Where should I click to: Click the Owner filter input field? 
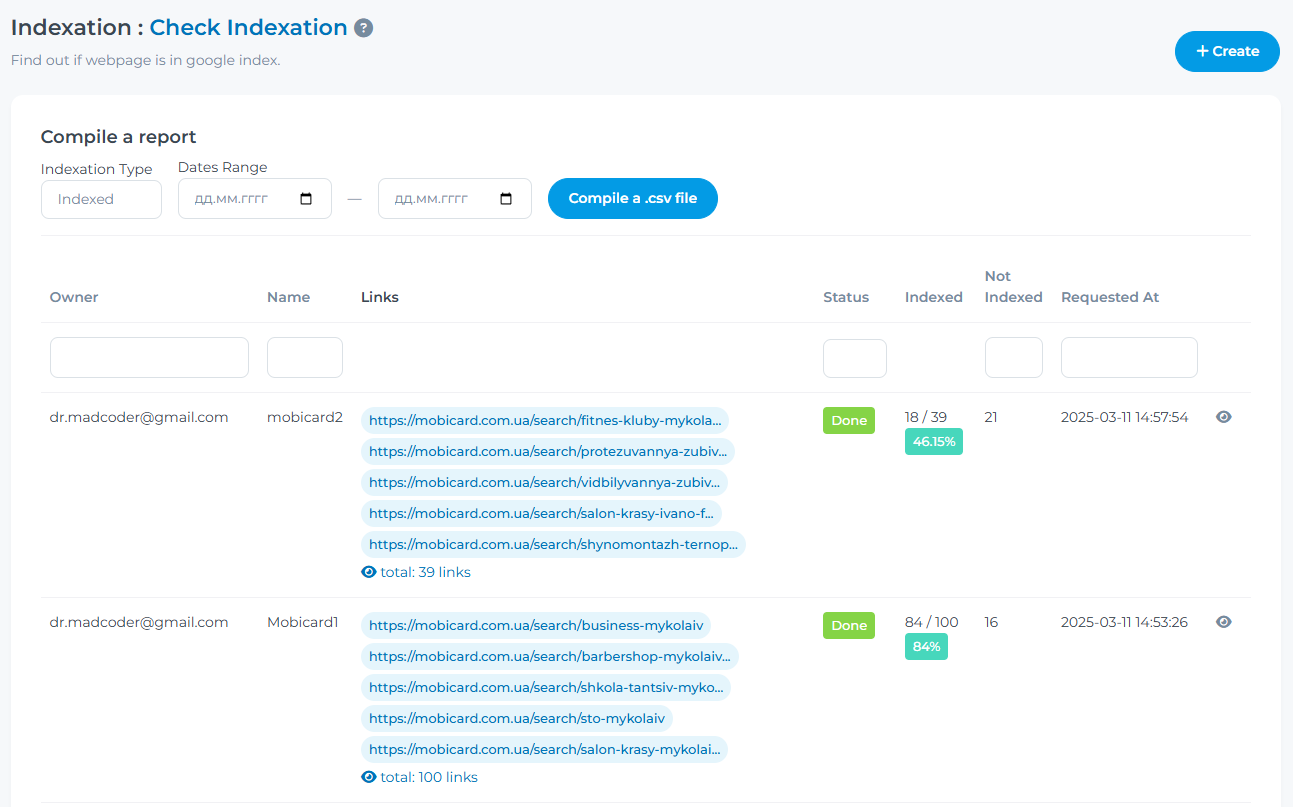(x=149, y=357)
